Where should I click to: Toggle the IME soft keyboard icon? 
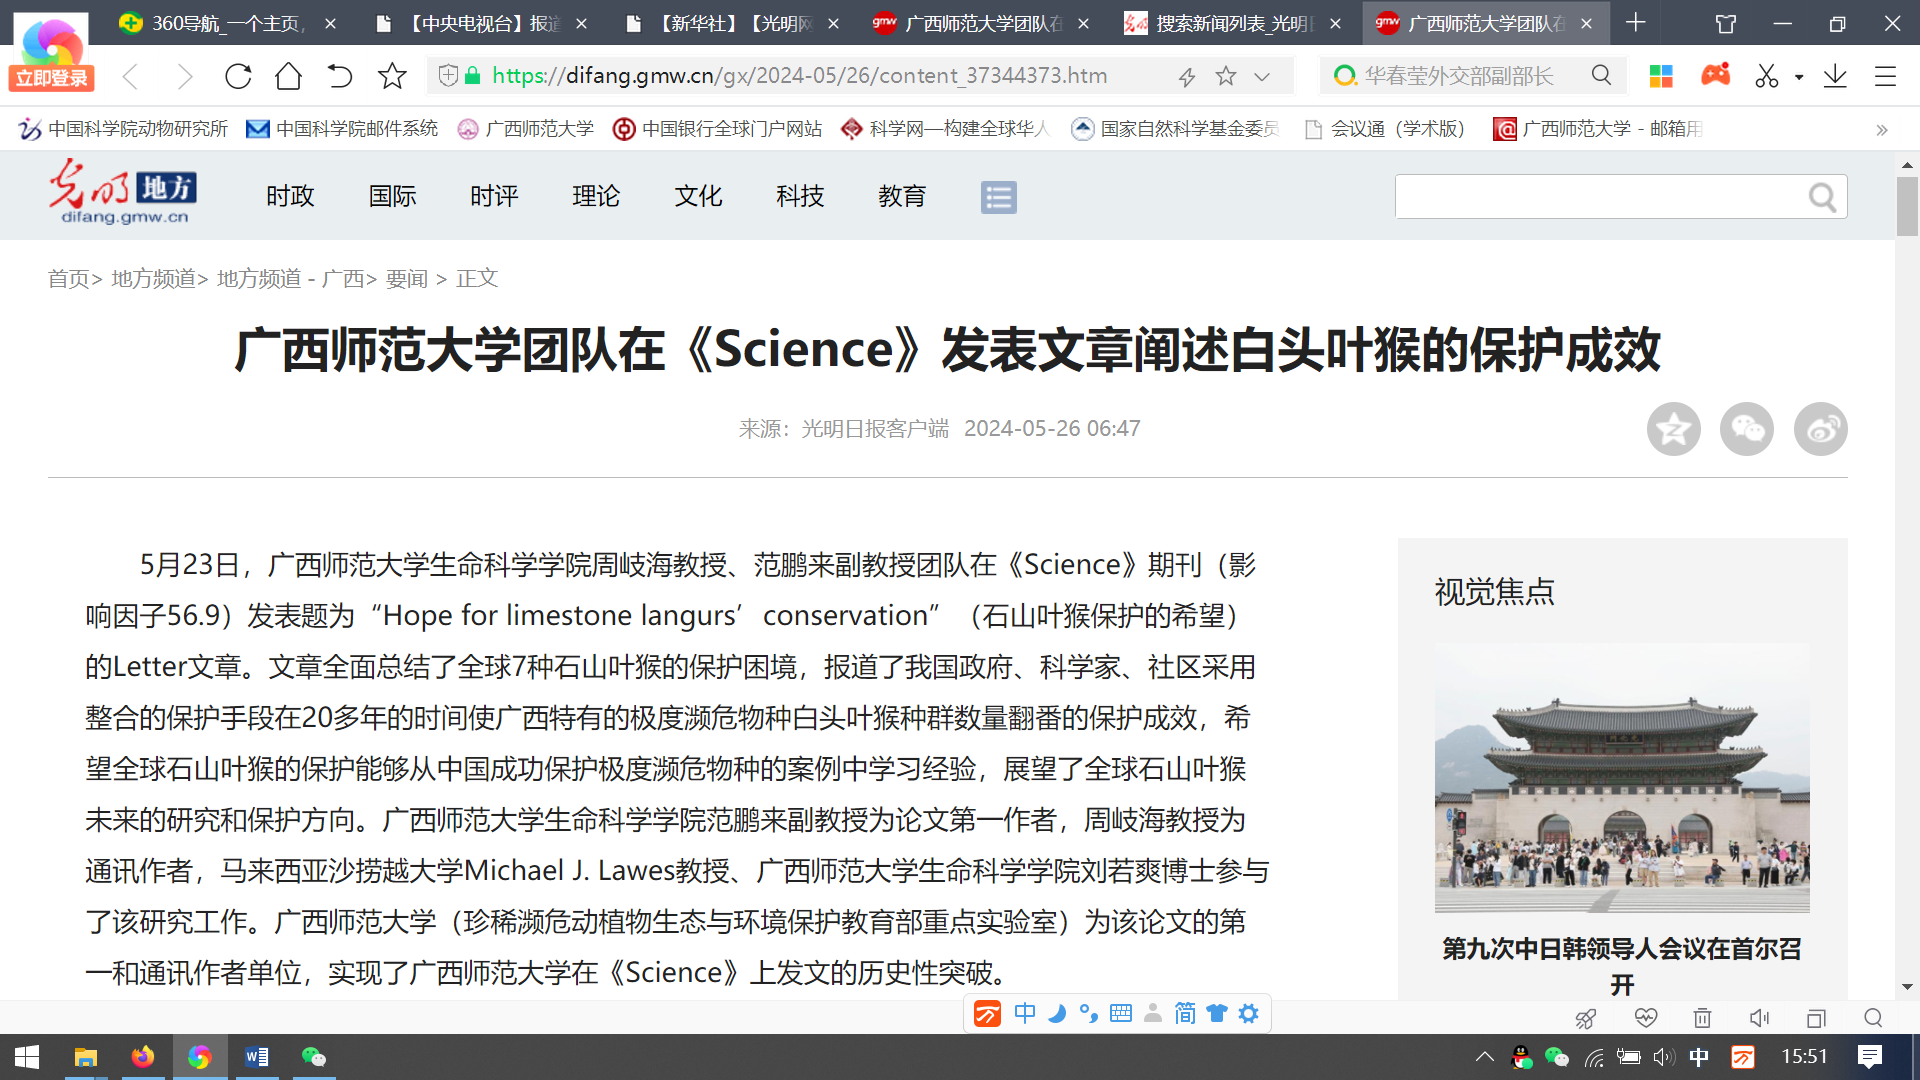[x=1120, y=1013]
